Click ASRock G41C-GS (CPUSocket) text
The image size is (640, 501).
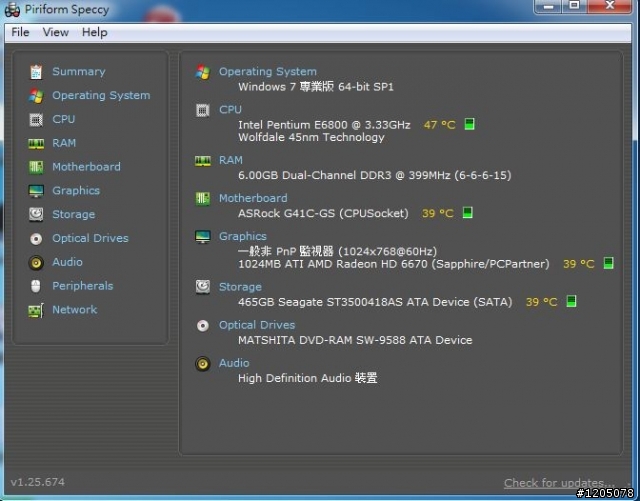tap(323, 214)
